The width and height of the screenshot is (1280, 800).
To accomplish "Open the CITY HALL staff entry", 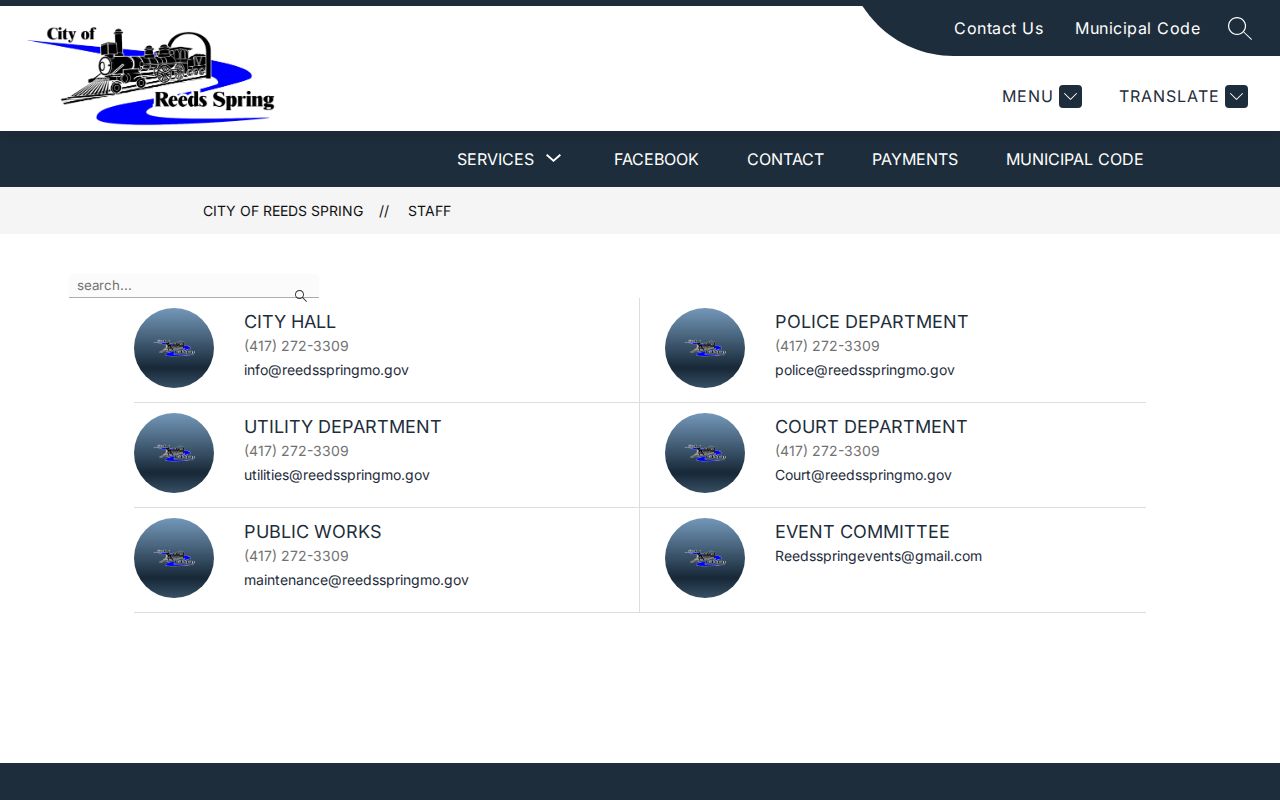I will 290,321.
